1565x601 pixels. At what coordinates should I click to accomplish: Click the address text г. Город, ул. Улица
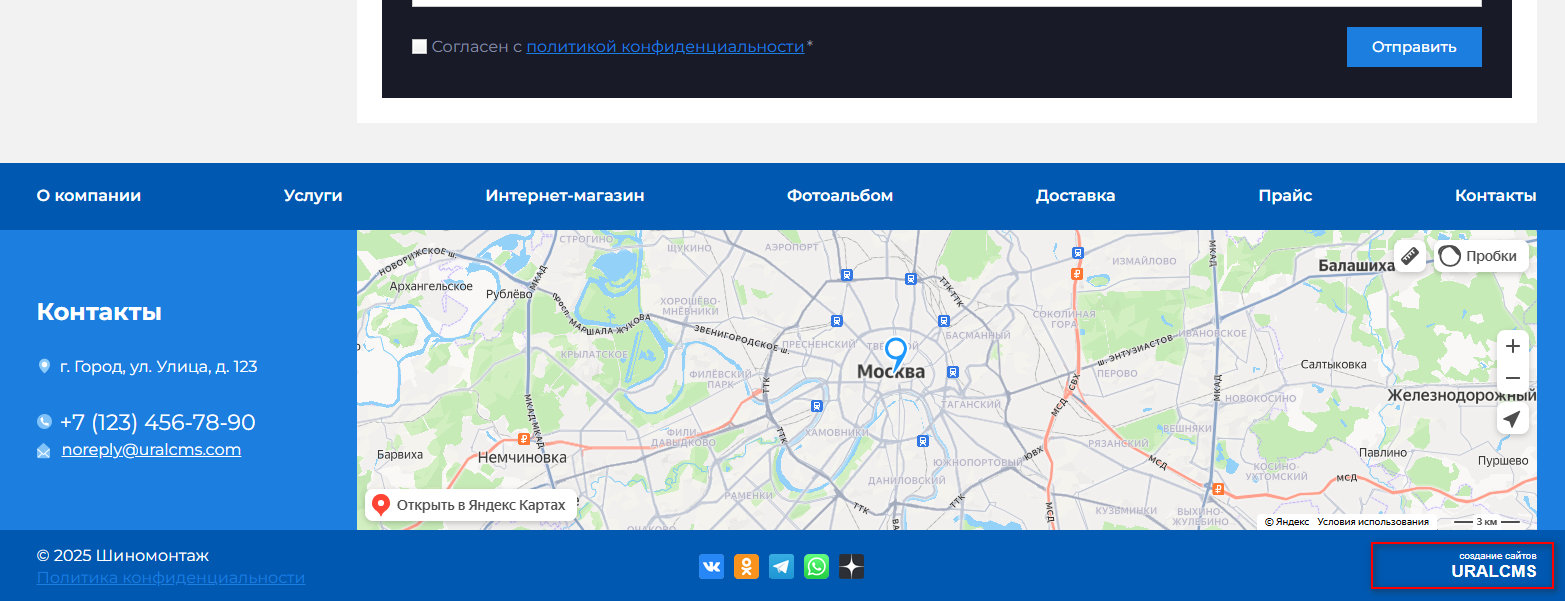pos(159,367)
